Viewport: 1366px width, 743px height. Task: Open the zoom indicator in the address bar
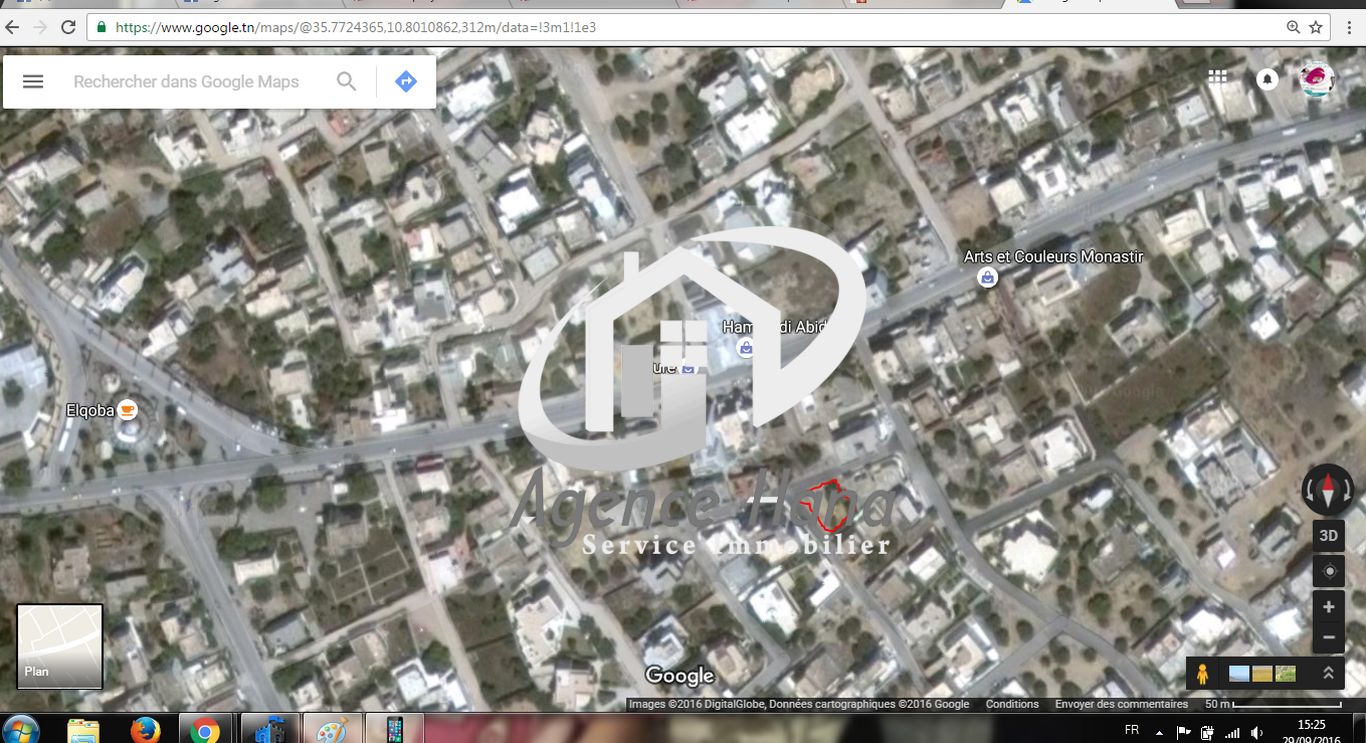(x=1293, y=27)
